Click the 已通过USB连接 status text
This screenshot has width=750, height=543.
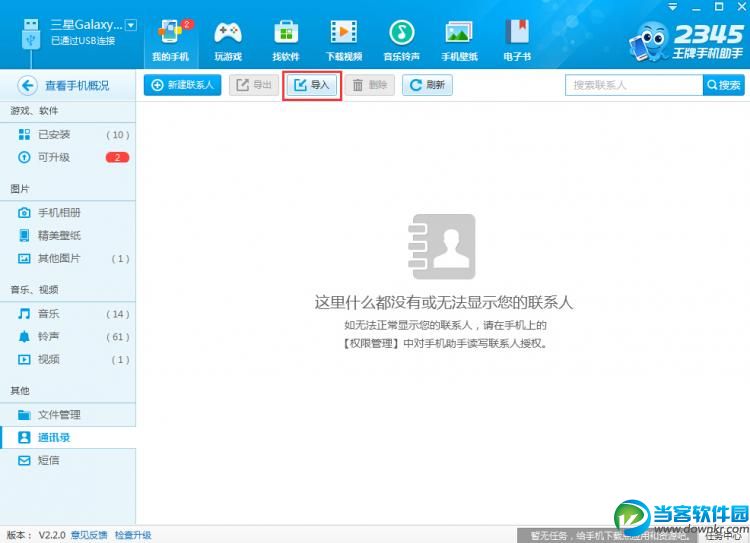pos(83,41)
